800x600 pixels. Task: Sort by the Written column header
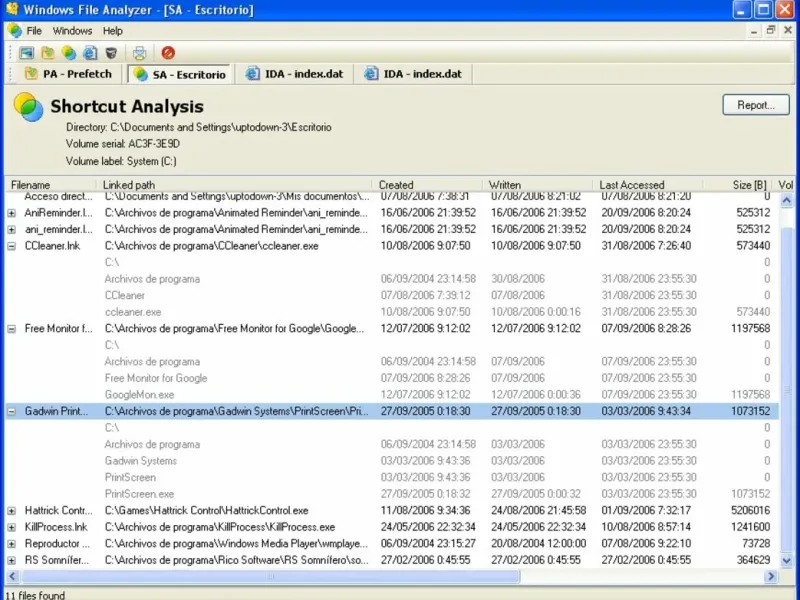[x=537, y=185]
